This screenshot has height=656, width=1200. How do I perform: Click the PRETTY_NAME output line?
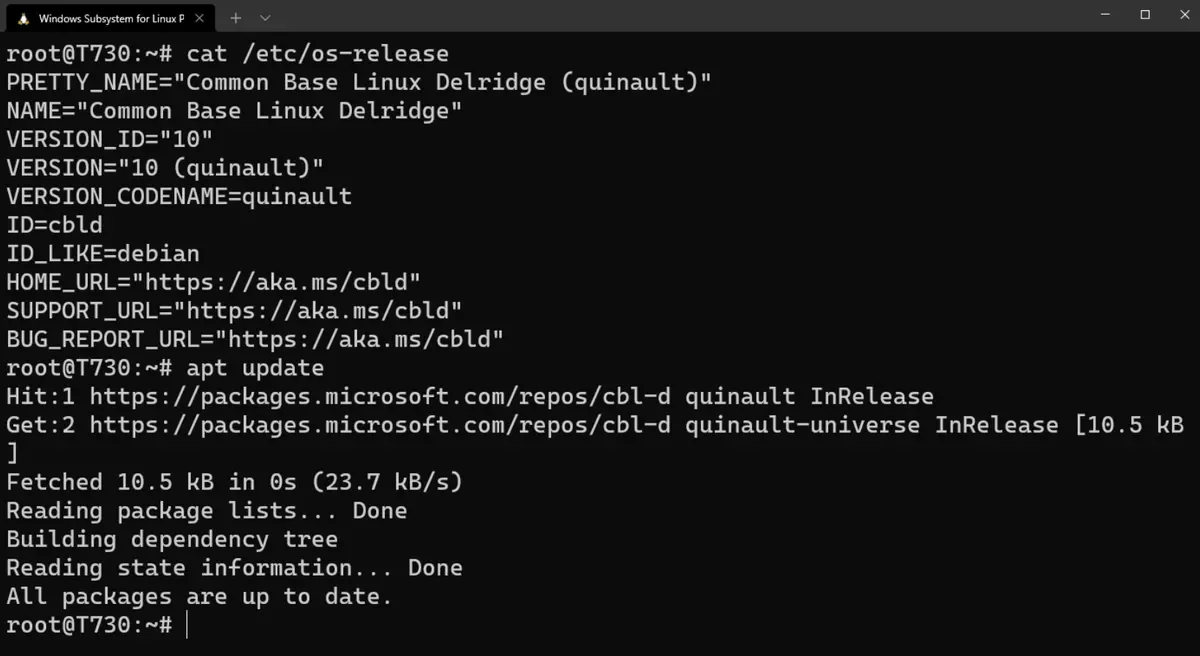(x=359, y=82)
